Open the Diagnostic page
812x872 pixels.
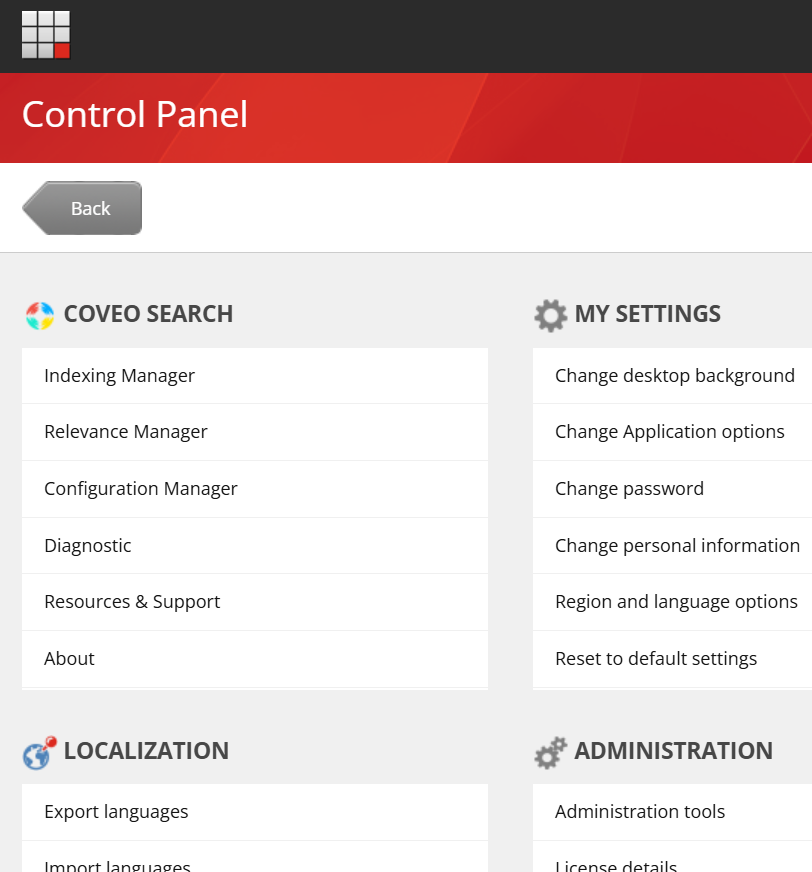coord(88,546)
